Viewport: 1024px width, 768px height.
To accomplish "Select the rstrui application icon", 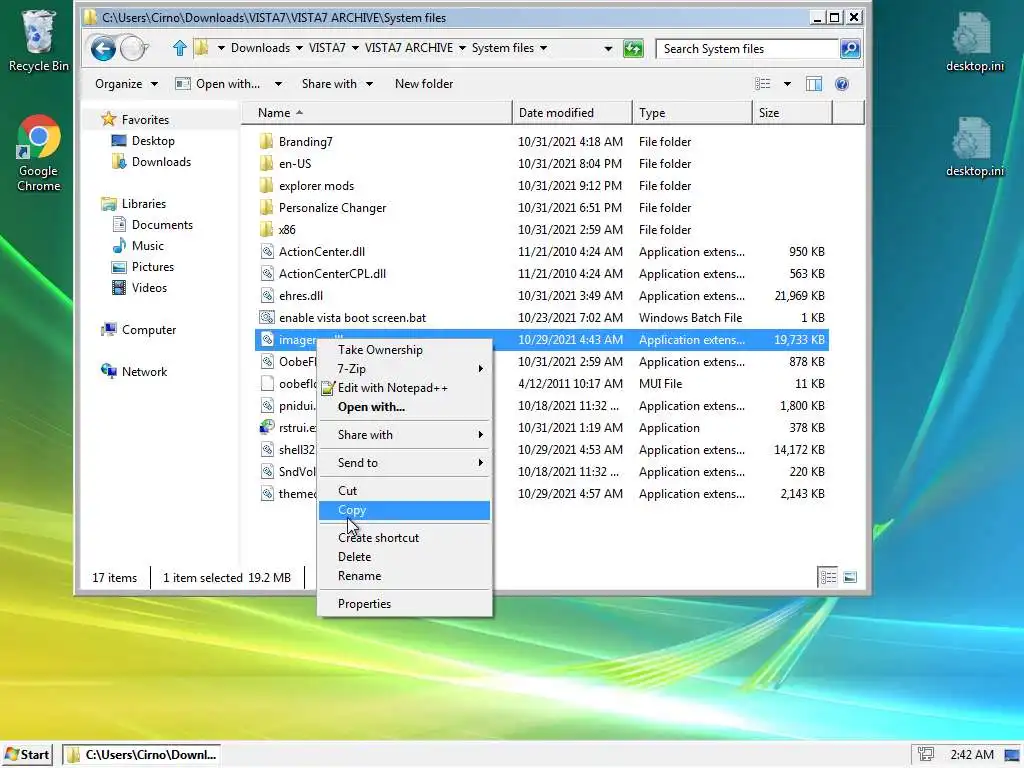I will [266, 428].
